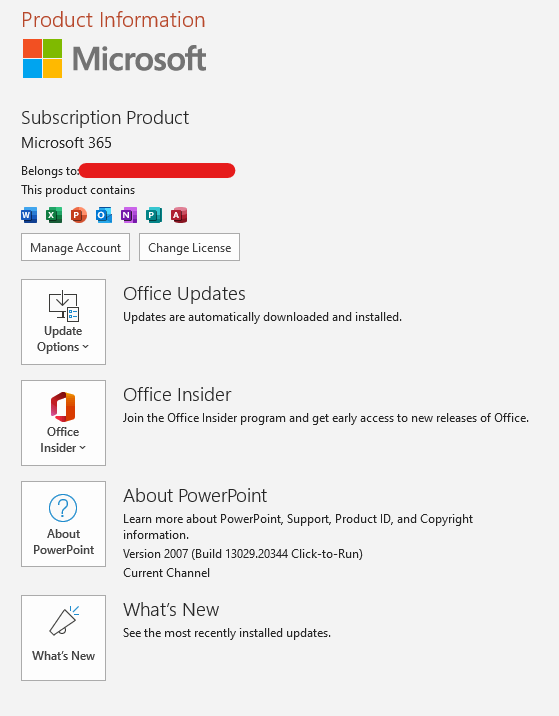Select the Version 2007 build text
The width and height of the screenshot is (559, 716).
click(243, 554)
